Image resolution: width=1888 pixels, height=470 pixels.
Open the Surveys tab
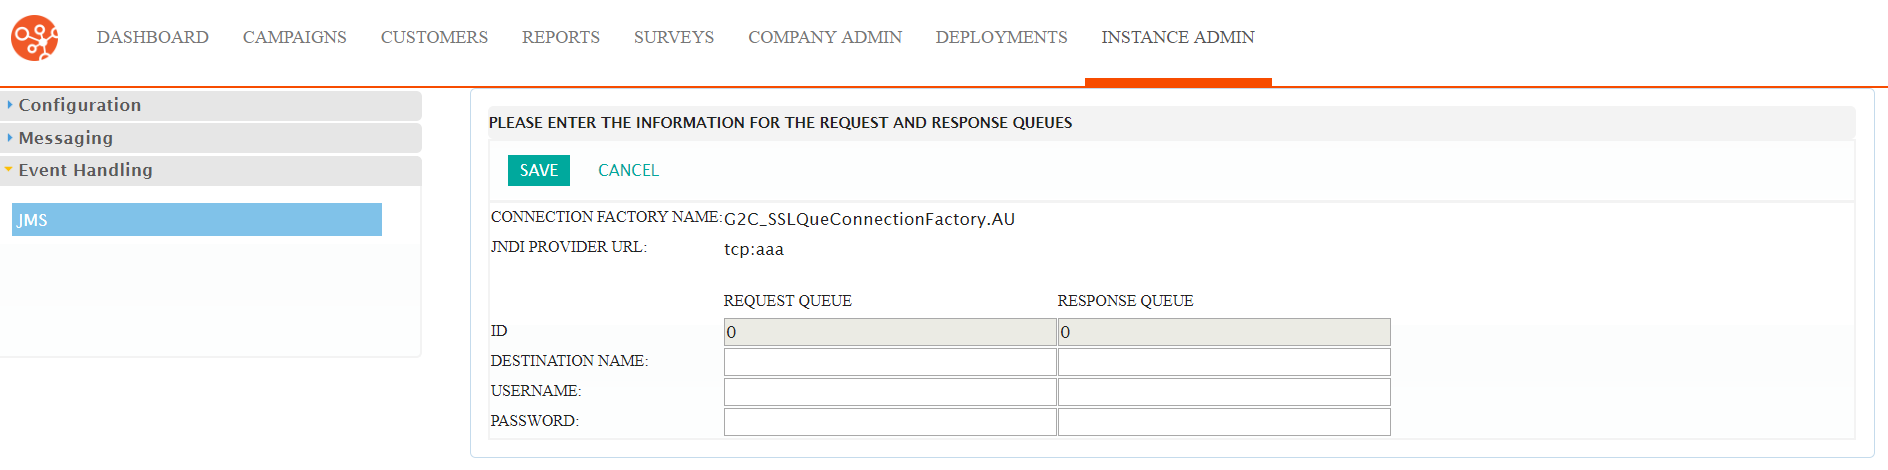click(x=674, y=38)
